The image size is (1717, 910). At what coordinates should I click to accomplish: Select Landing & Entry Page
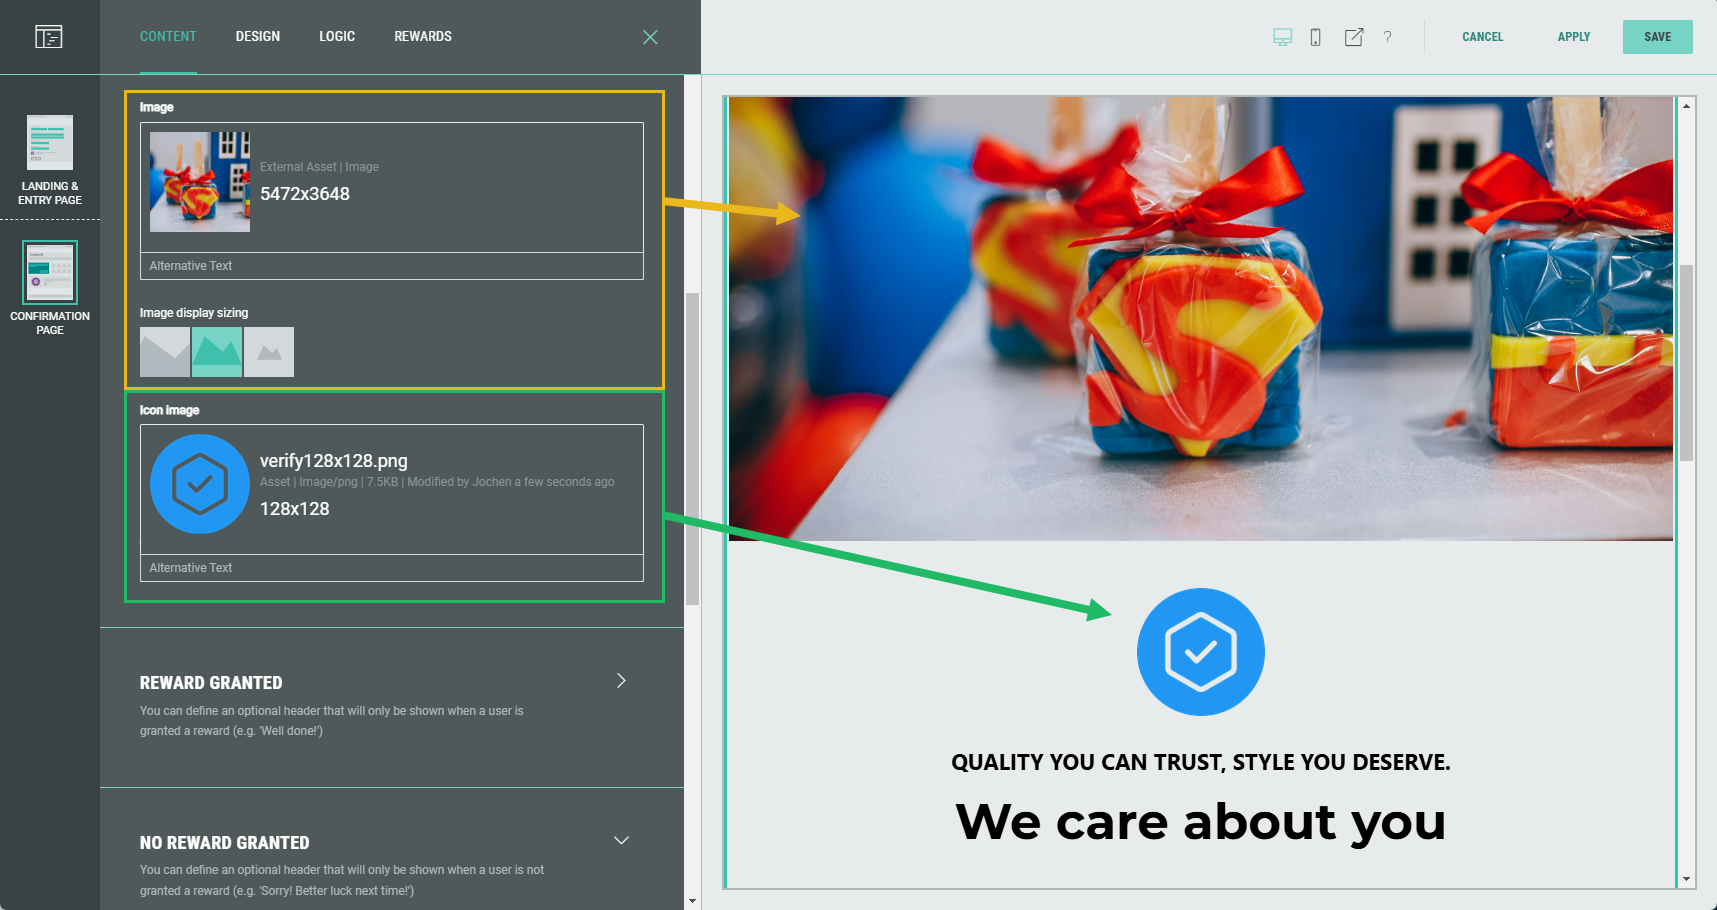(50, 160)
